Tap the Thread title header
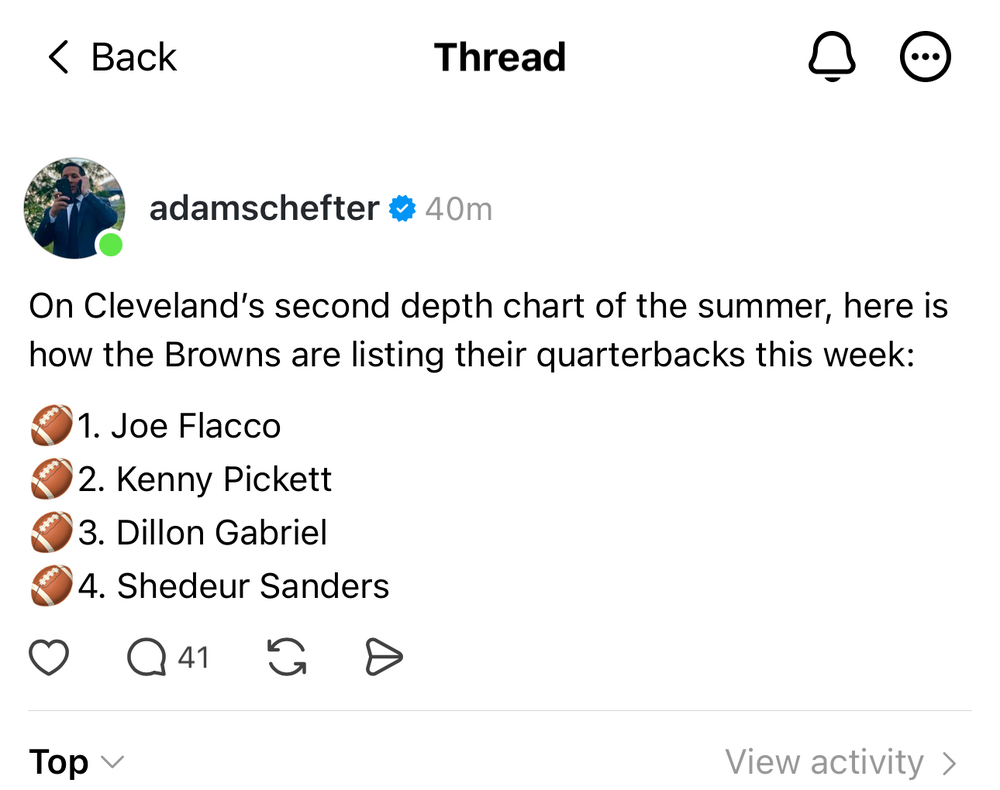Image resolution: width=1000 pixels, height=790 pixels. click(x=500, y=58)
